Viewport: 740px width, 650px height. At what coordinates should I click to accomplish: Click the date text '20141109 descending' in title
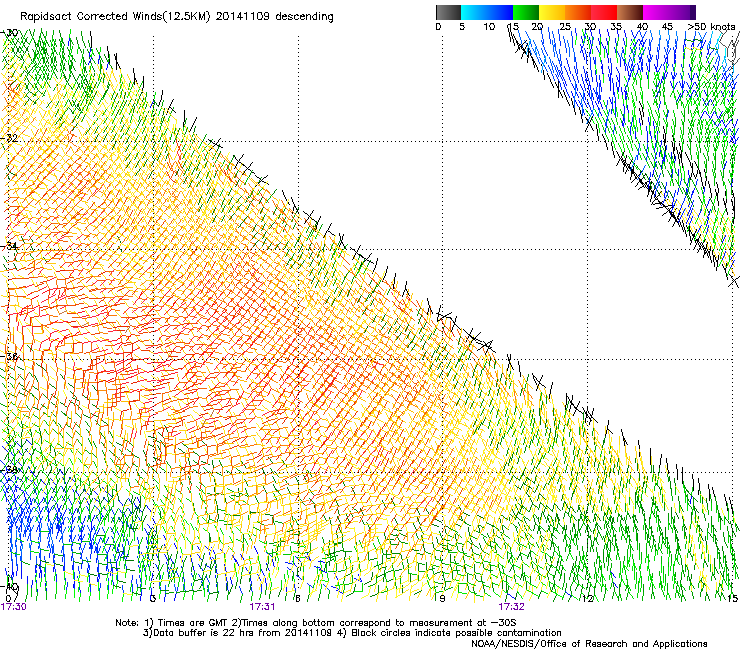click(274, 17)
